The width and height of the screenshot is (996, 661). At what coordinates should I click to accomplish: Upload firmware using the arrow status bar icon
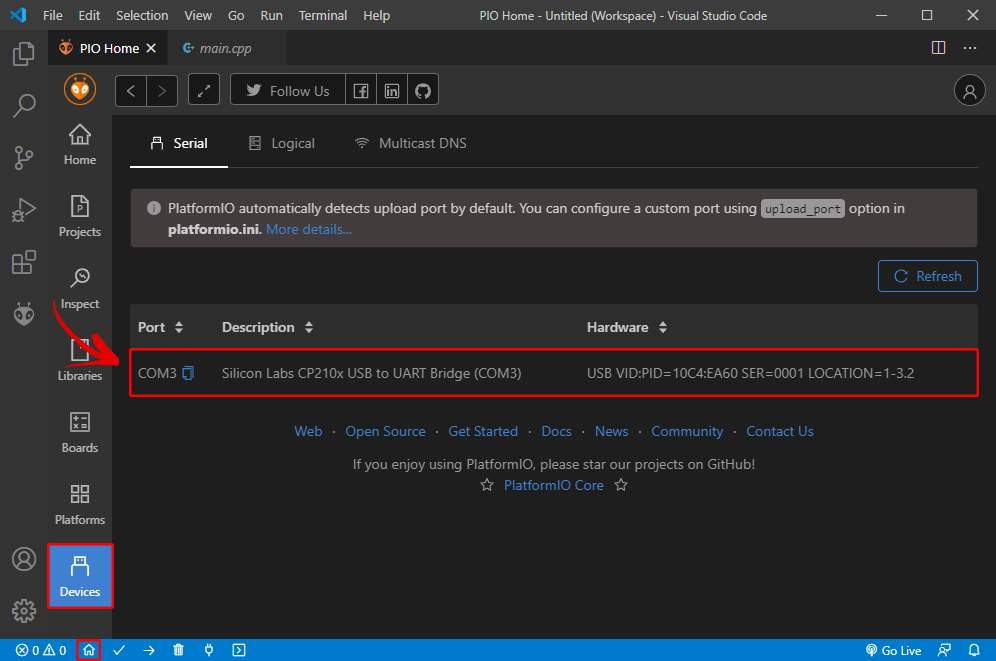(149, 650)
